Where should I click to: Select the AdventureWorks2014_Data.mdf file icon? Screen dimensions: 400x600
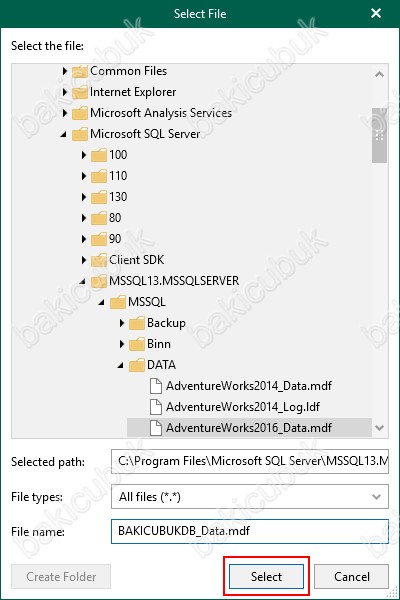[x=155, y=386]
